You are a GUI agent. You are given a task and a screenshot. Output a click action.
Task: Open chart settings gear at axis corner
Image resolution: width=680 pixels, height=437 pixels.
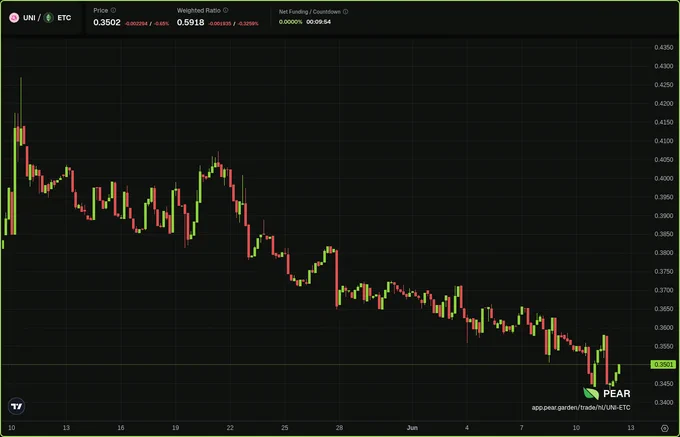pyautogui.click(x=664, y=428)
